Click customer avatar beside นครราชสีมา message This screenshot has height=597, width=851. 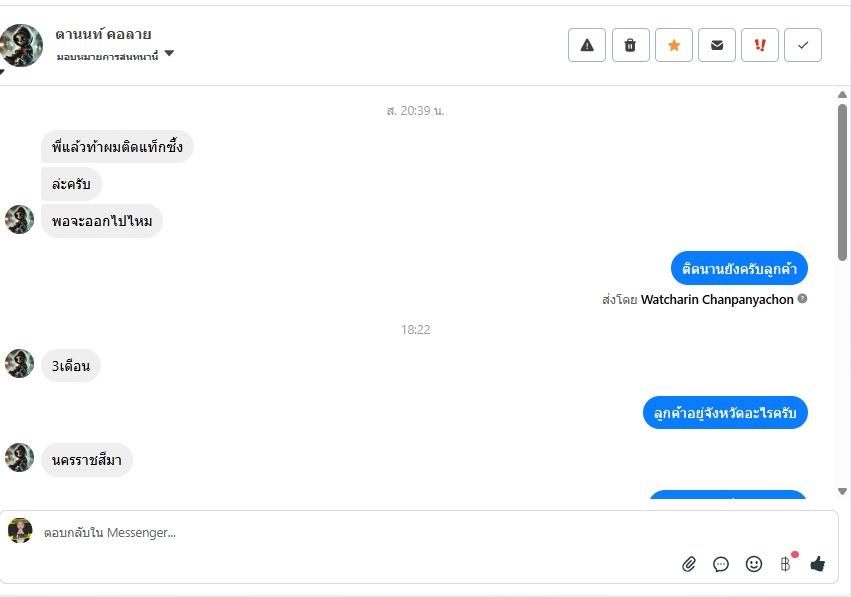pos(20,457)
